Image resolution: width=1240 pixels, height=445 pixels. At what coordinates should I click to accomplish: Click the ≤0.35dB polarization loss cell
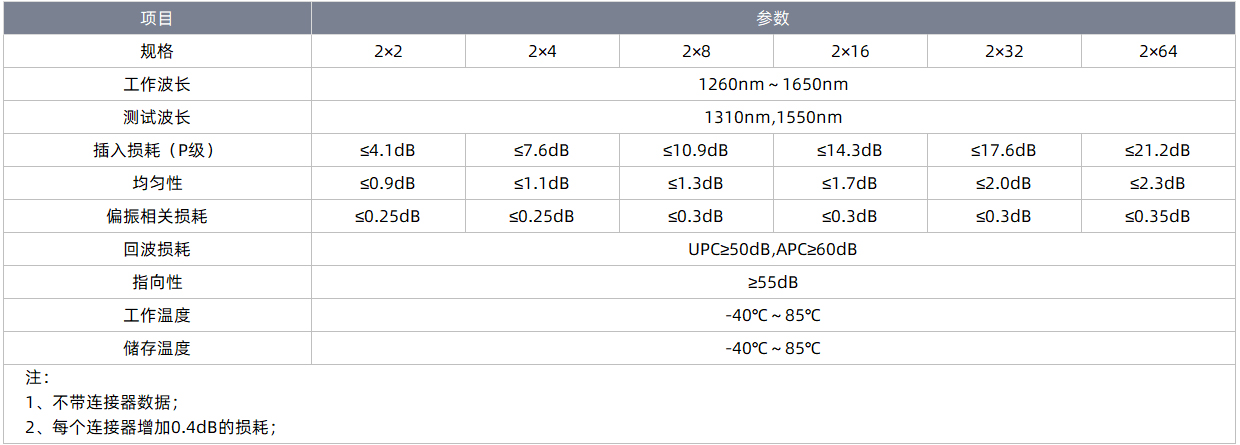1158,216
